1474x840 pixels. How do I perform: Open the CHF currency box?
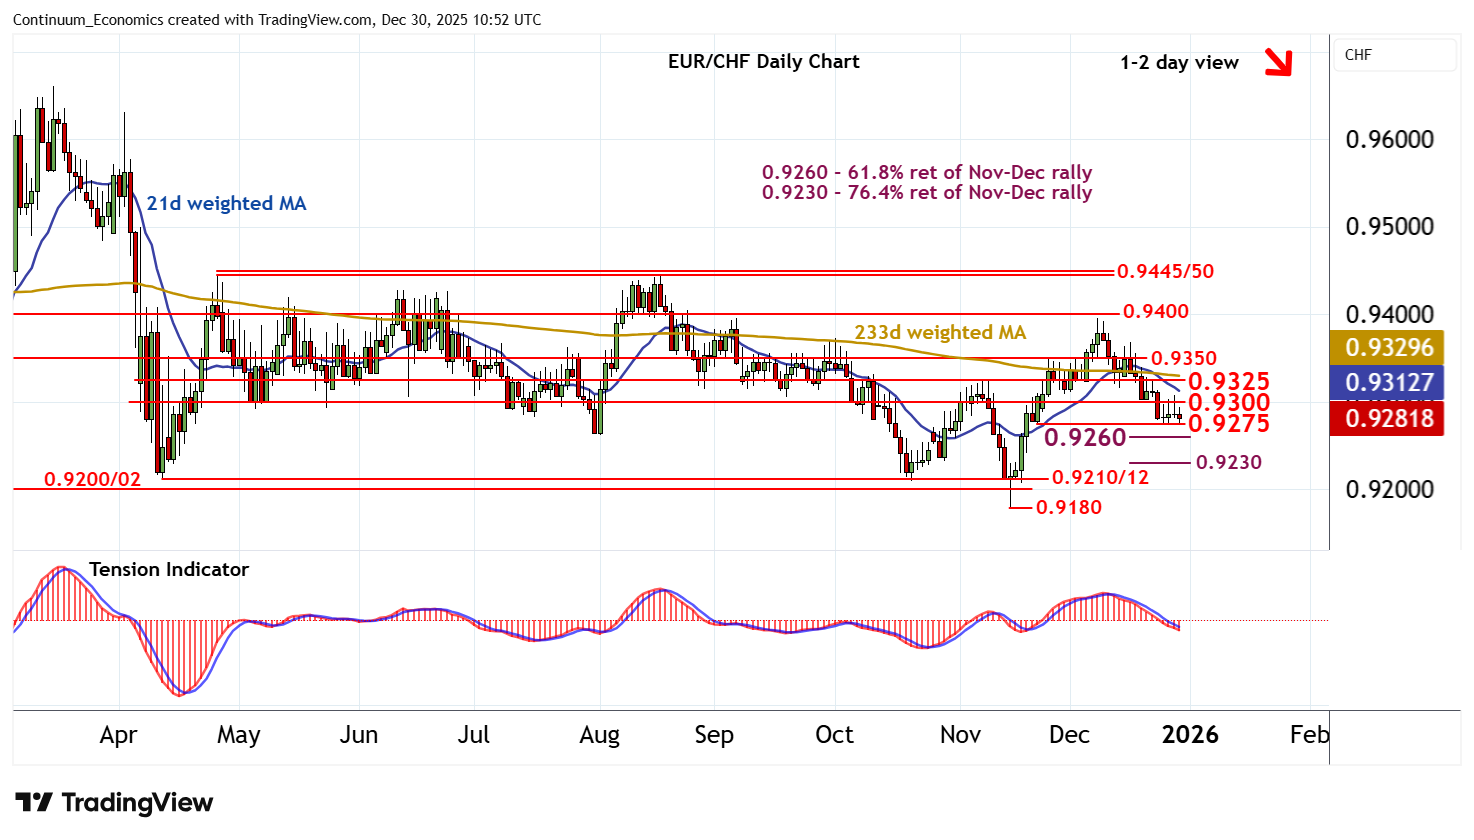point(1394,55)
